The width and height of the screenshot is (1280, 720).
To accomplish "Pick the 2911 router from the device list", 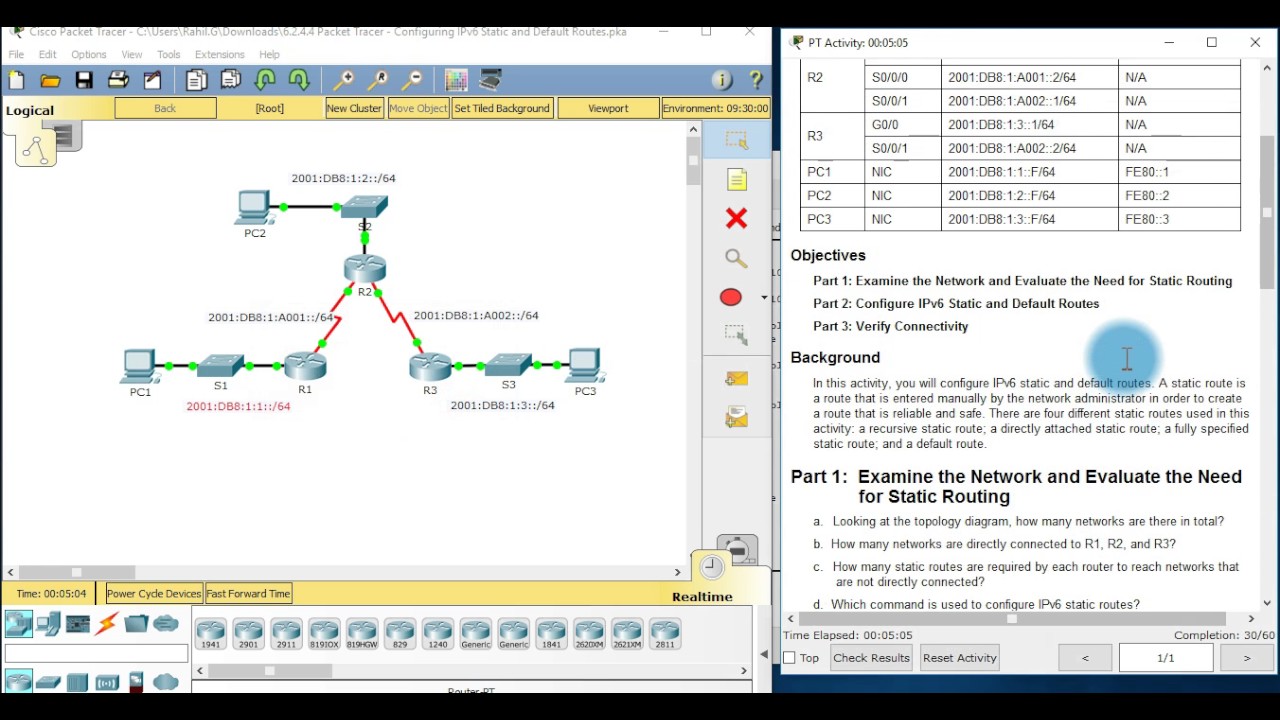I will pos(286,634).
